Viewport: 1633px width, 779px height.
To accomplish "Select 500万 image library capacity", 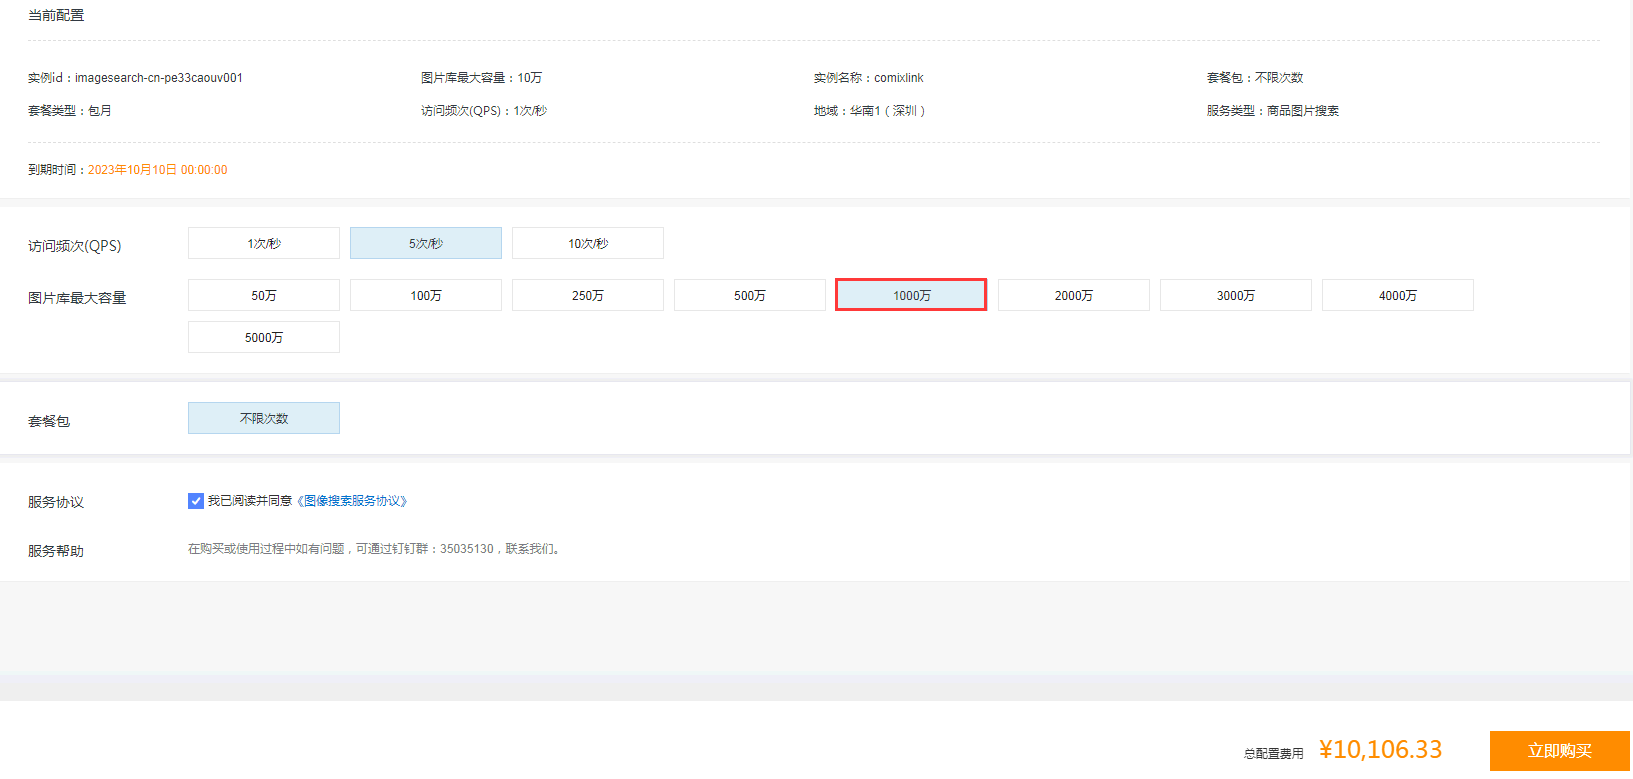I will click(750, 295).
